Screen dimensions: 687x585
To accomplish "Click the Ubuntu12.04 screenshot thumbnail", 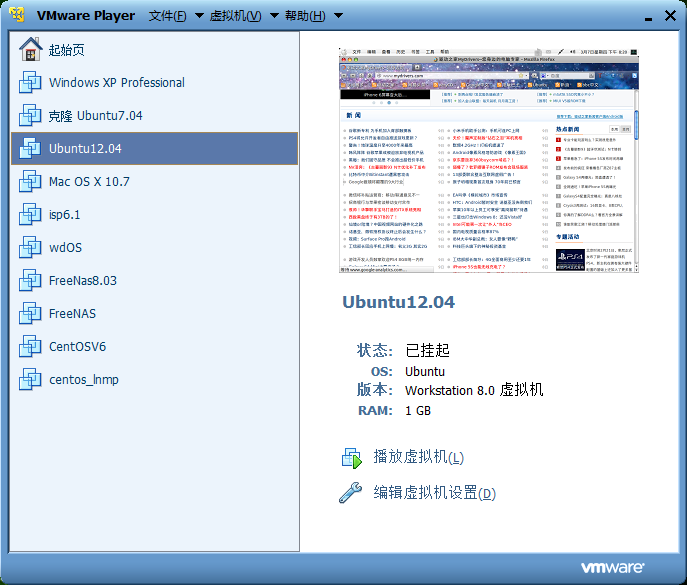I will point(489,160).
